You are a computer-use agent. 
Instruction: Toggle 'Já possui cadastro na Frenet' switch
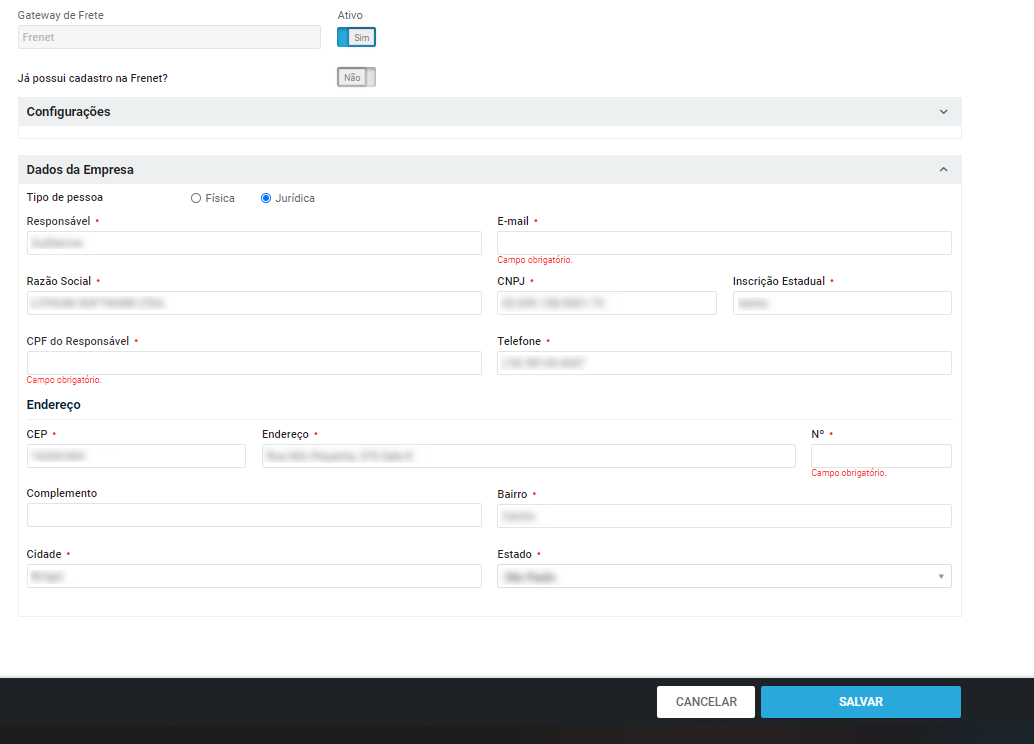(356, 77)
